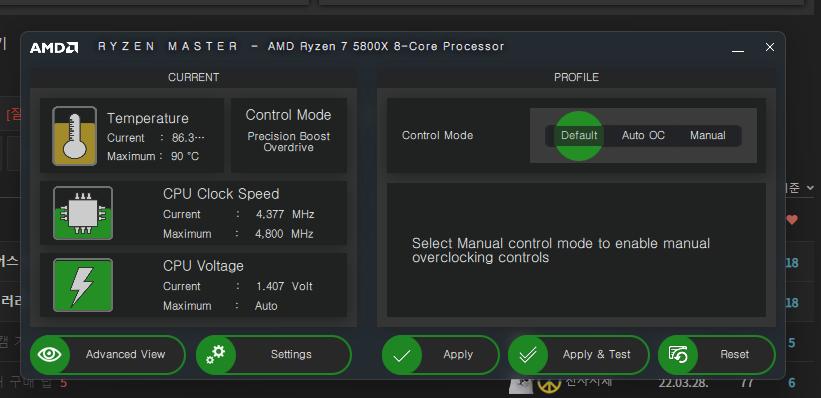Click the Select Manual control mode message
The width and height of the screenshot is (821, 398).
(561, 250)
